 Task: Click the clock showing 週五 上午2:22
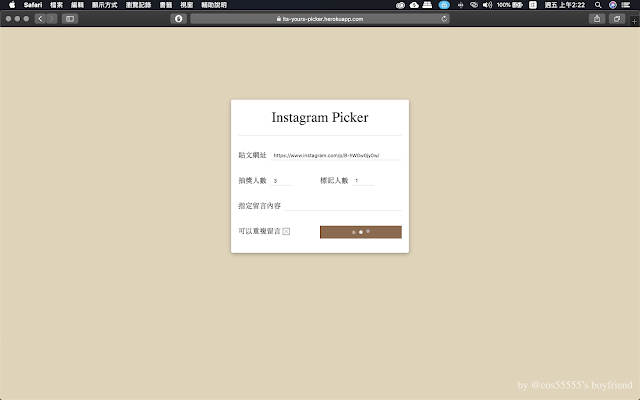pyautogui.click(x=564, y=5)
